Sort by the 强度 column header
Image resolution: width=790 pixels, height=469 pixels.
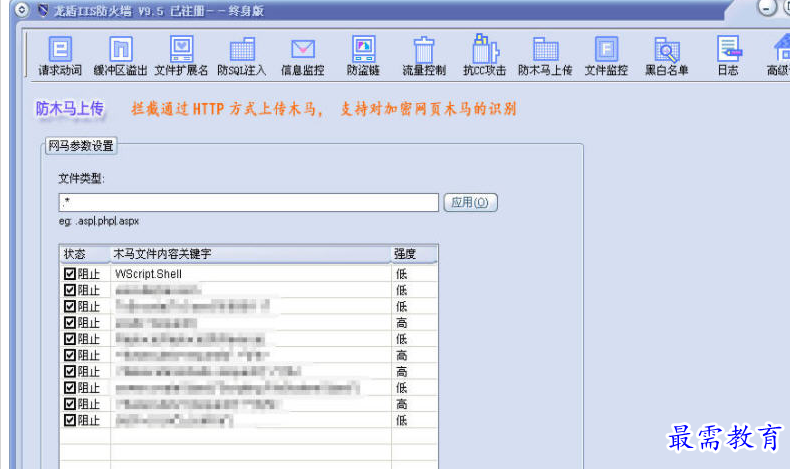coord(414,254)
